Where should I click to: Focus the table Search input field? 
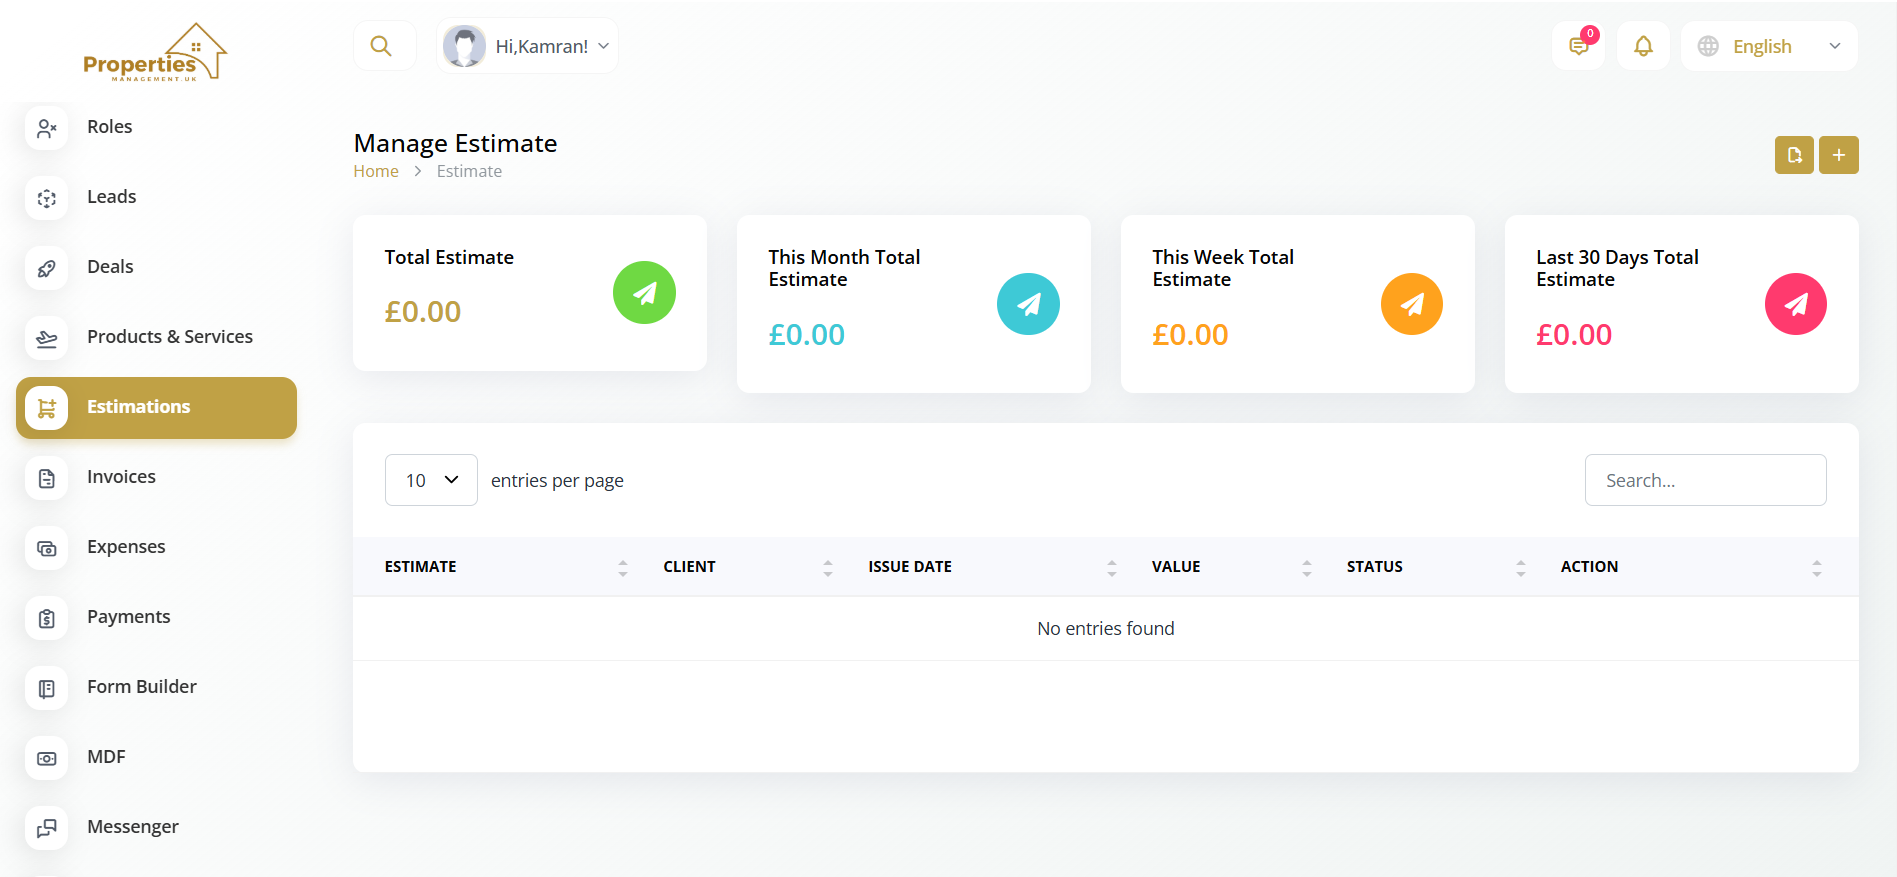[x=1705, y=480]
